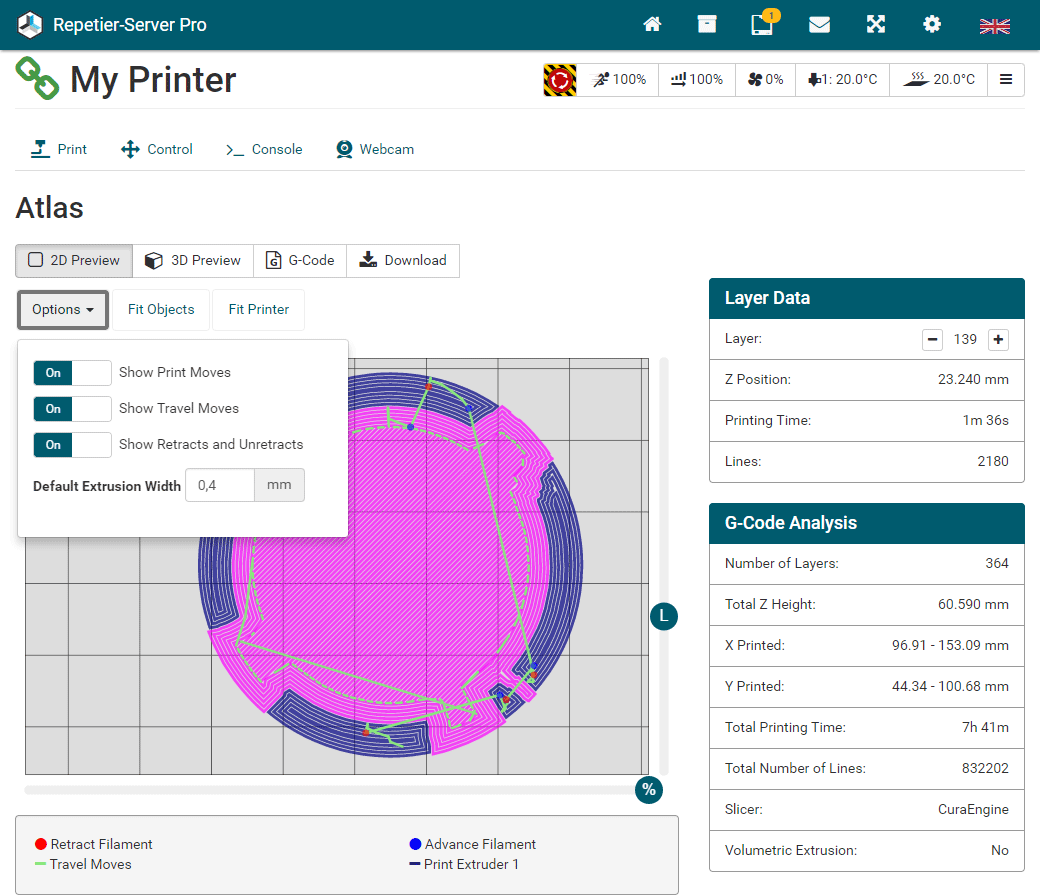
Task: Click the home icon in top bar
Action: tap(652, 25)
